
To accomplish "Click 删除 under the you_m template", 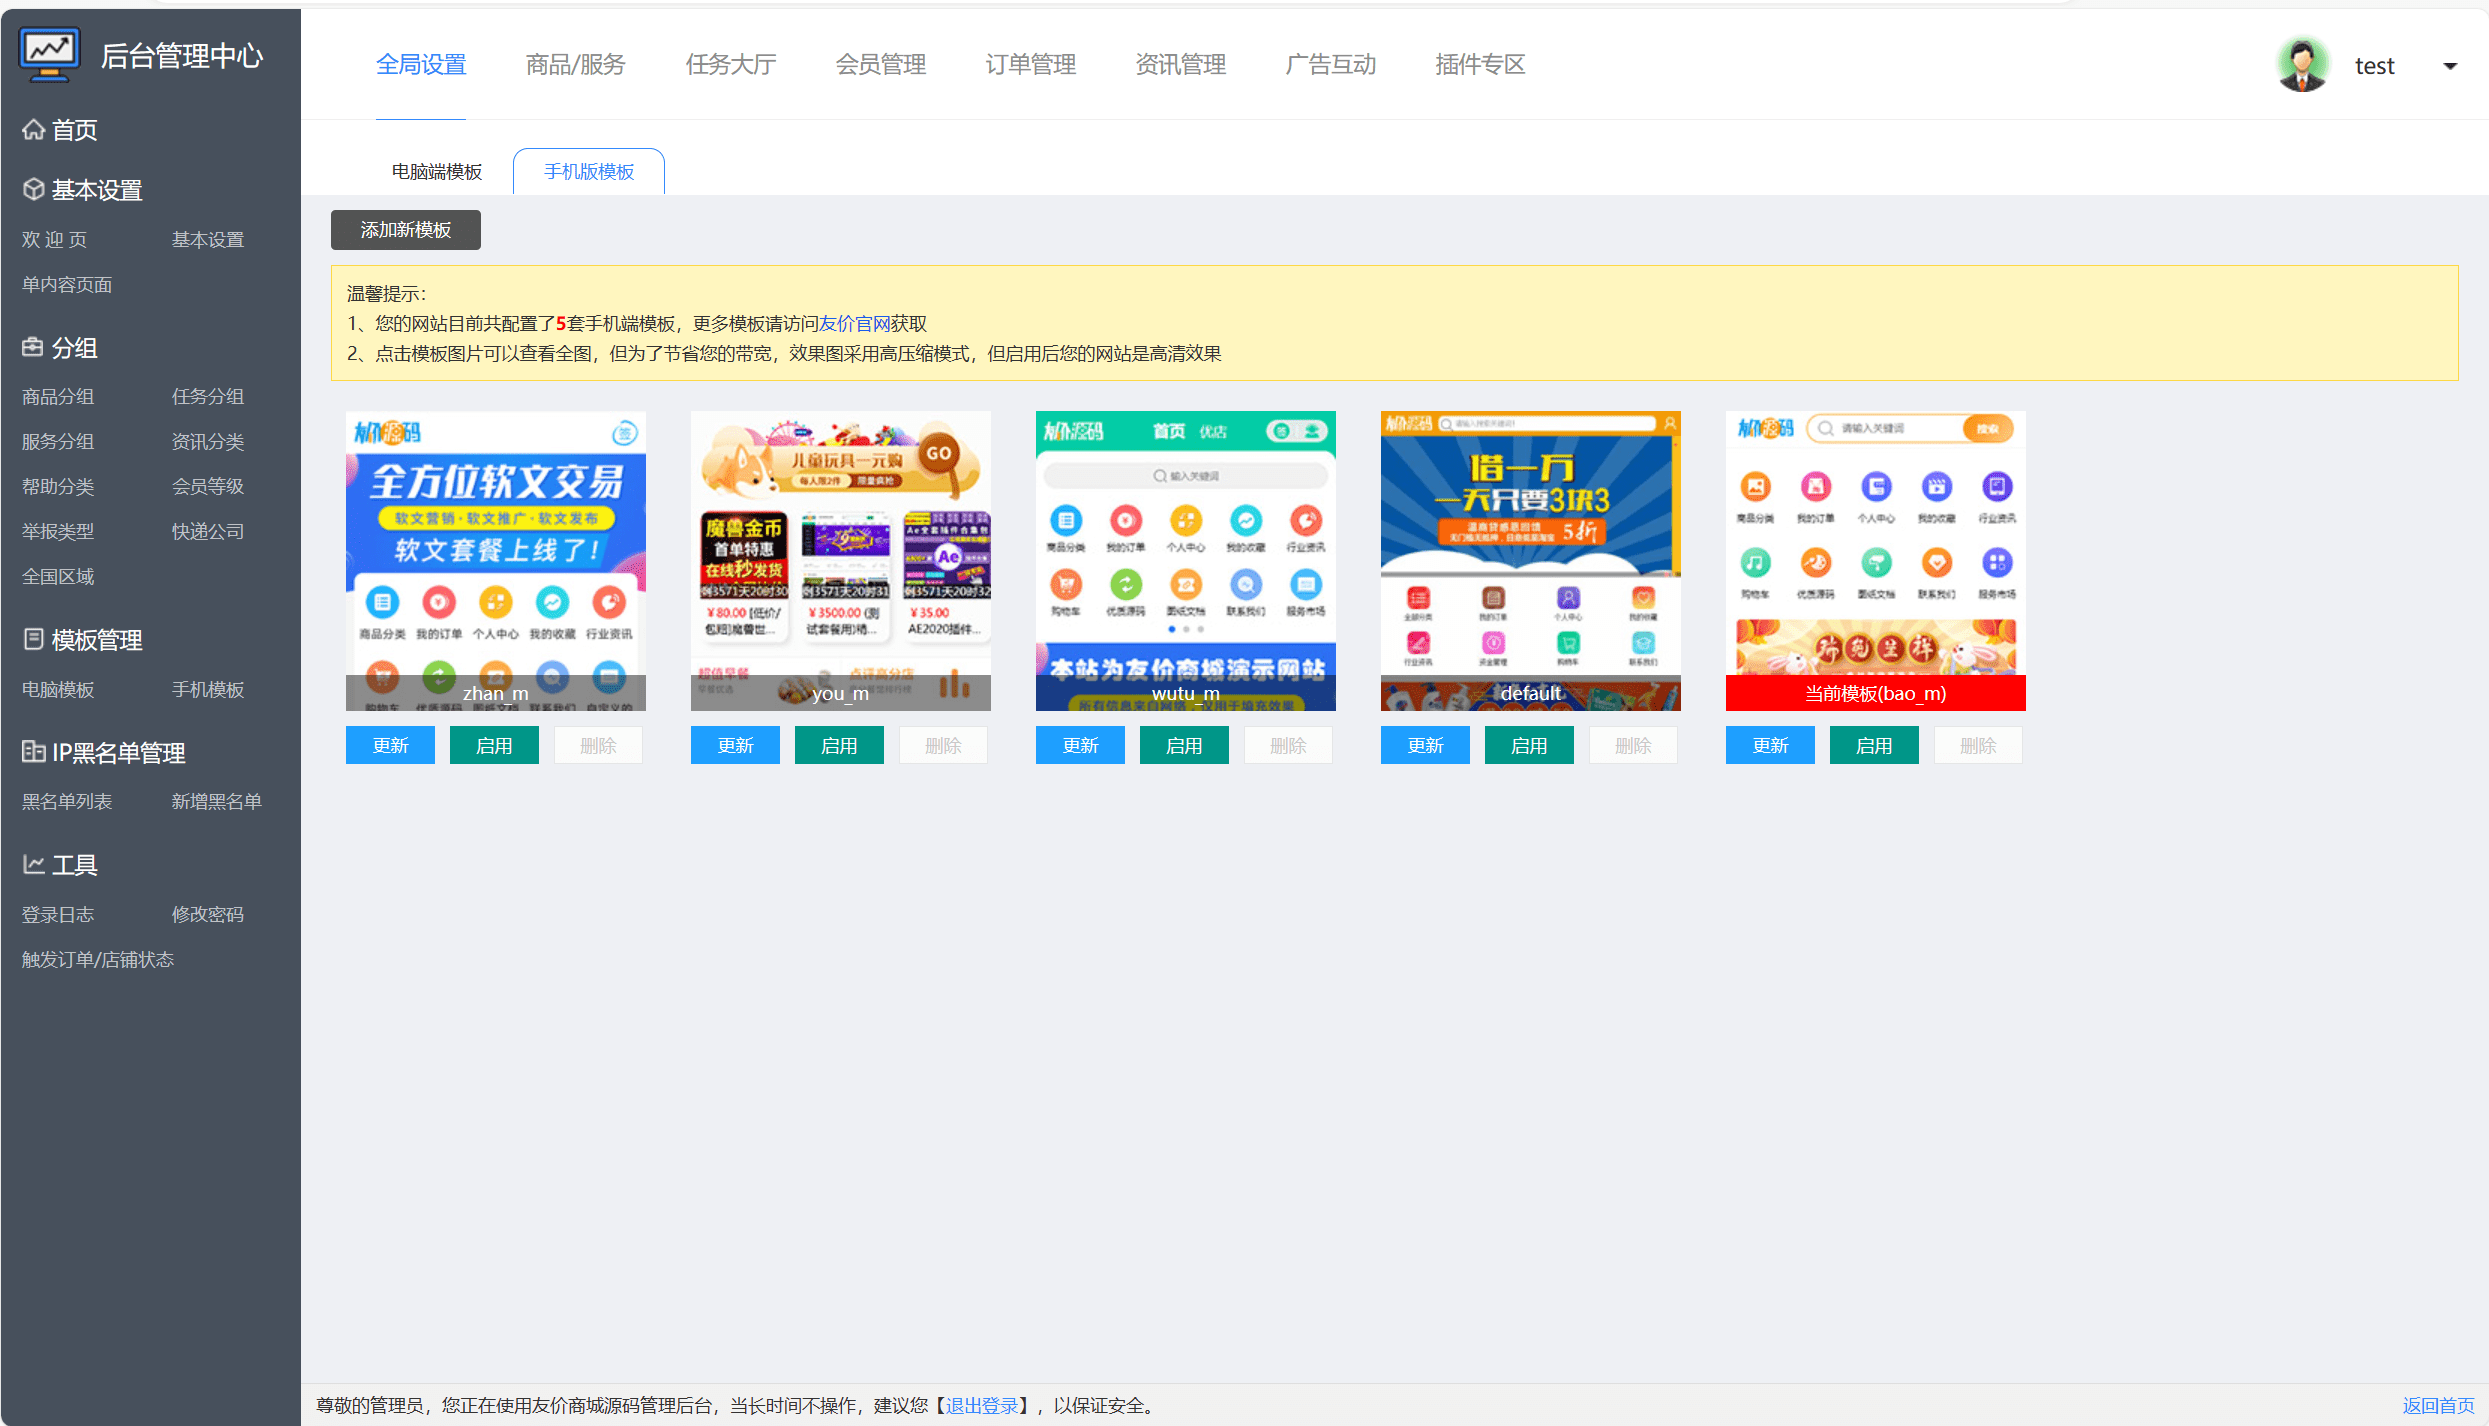I will pos(943,746).
